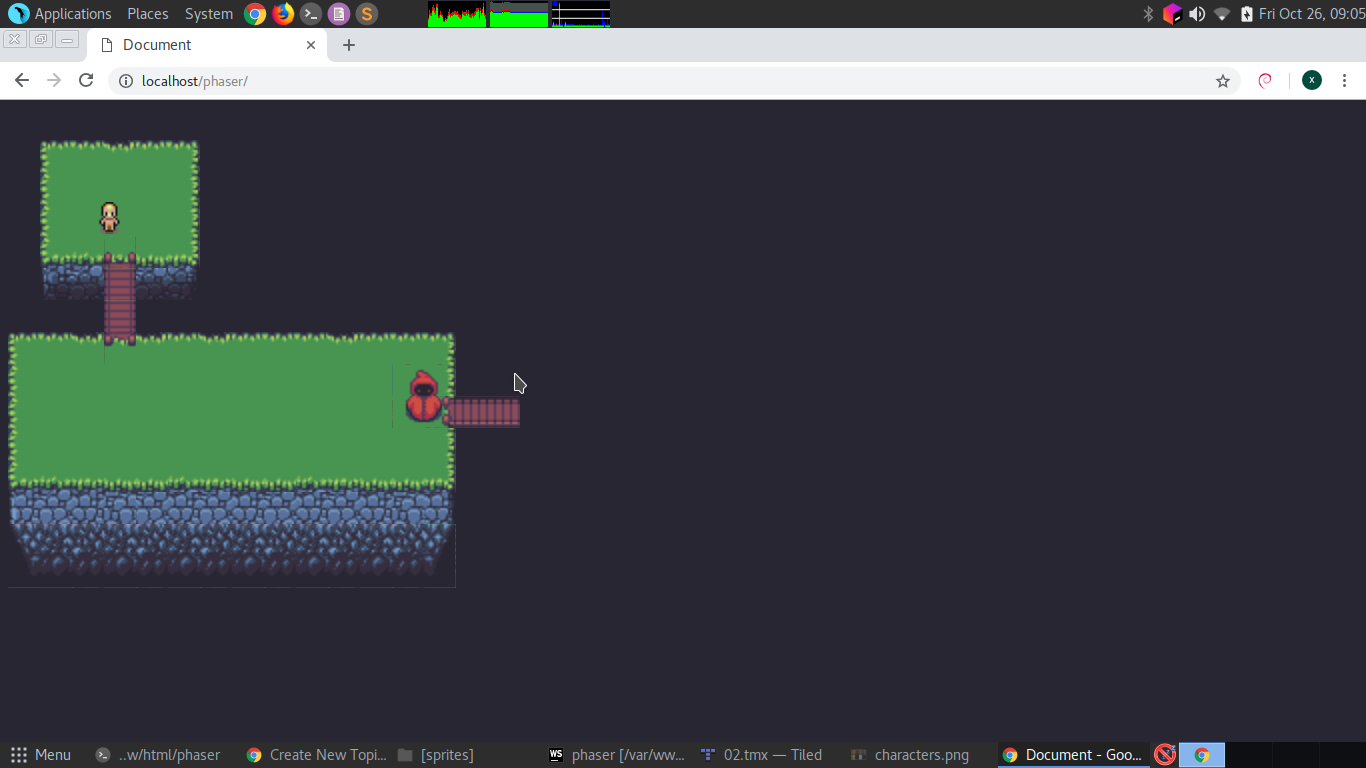Open the Chrome profile avatar

[1311, 81]
